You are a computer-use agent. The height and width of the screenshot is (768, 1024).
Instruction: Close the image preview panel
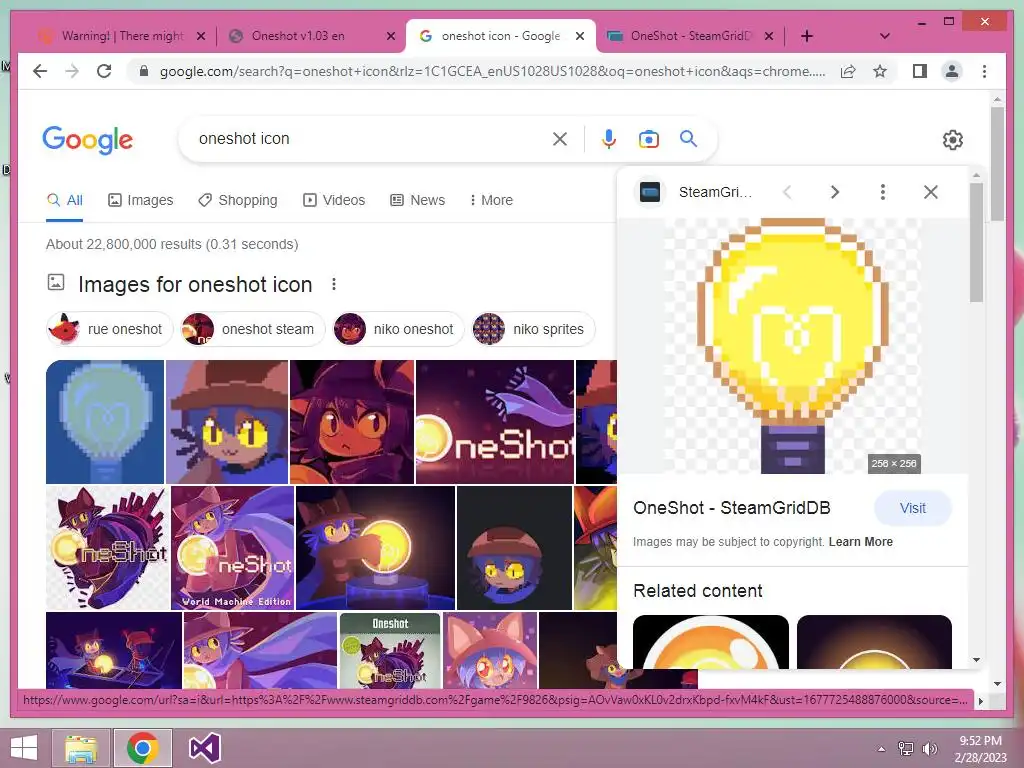(931, 192)
